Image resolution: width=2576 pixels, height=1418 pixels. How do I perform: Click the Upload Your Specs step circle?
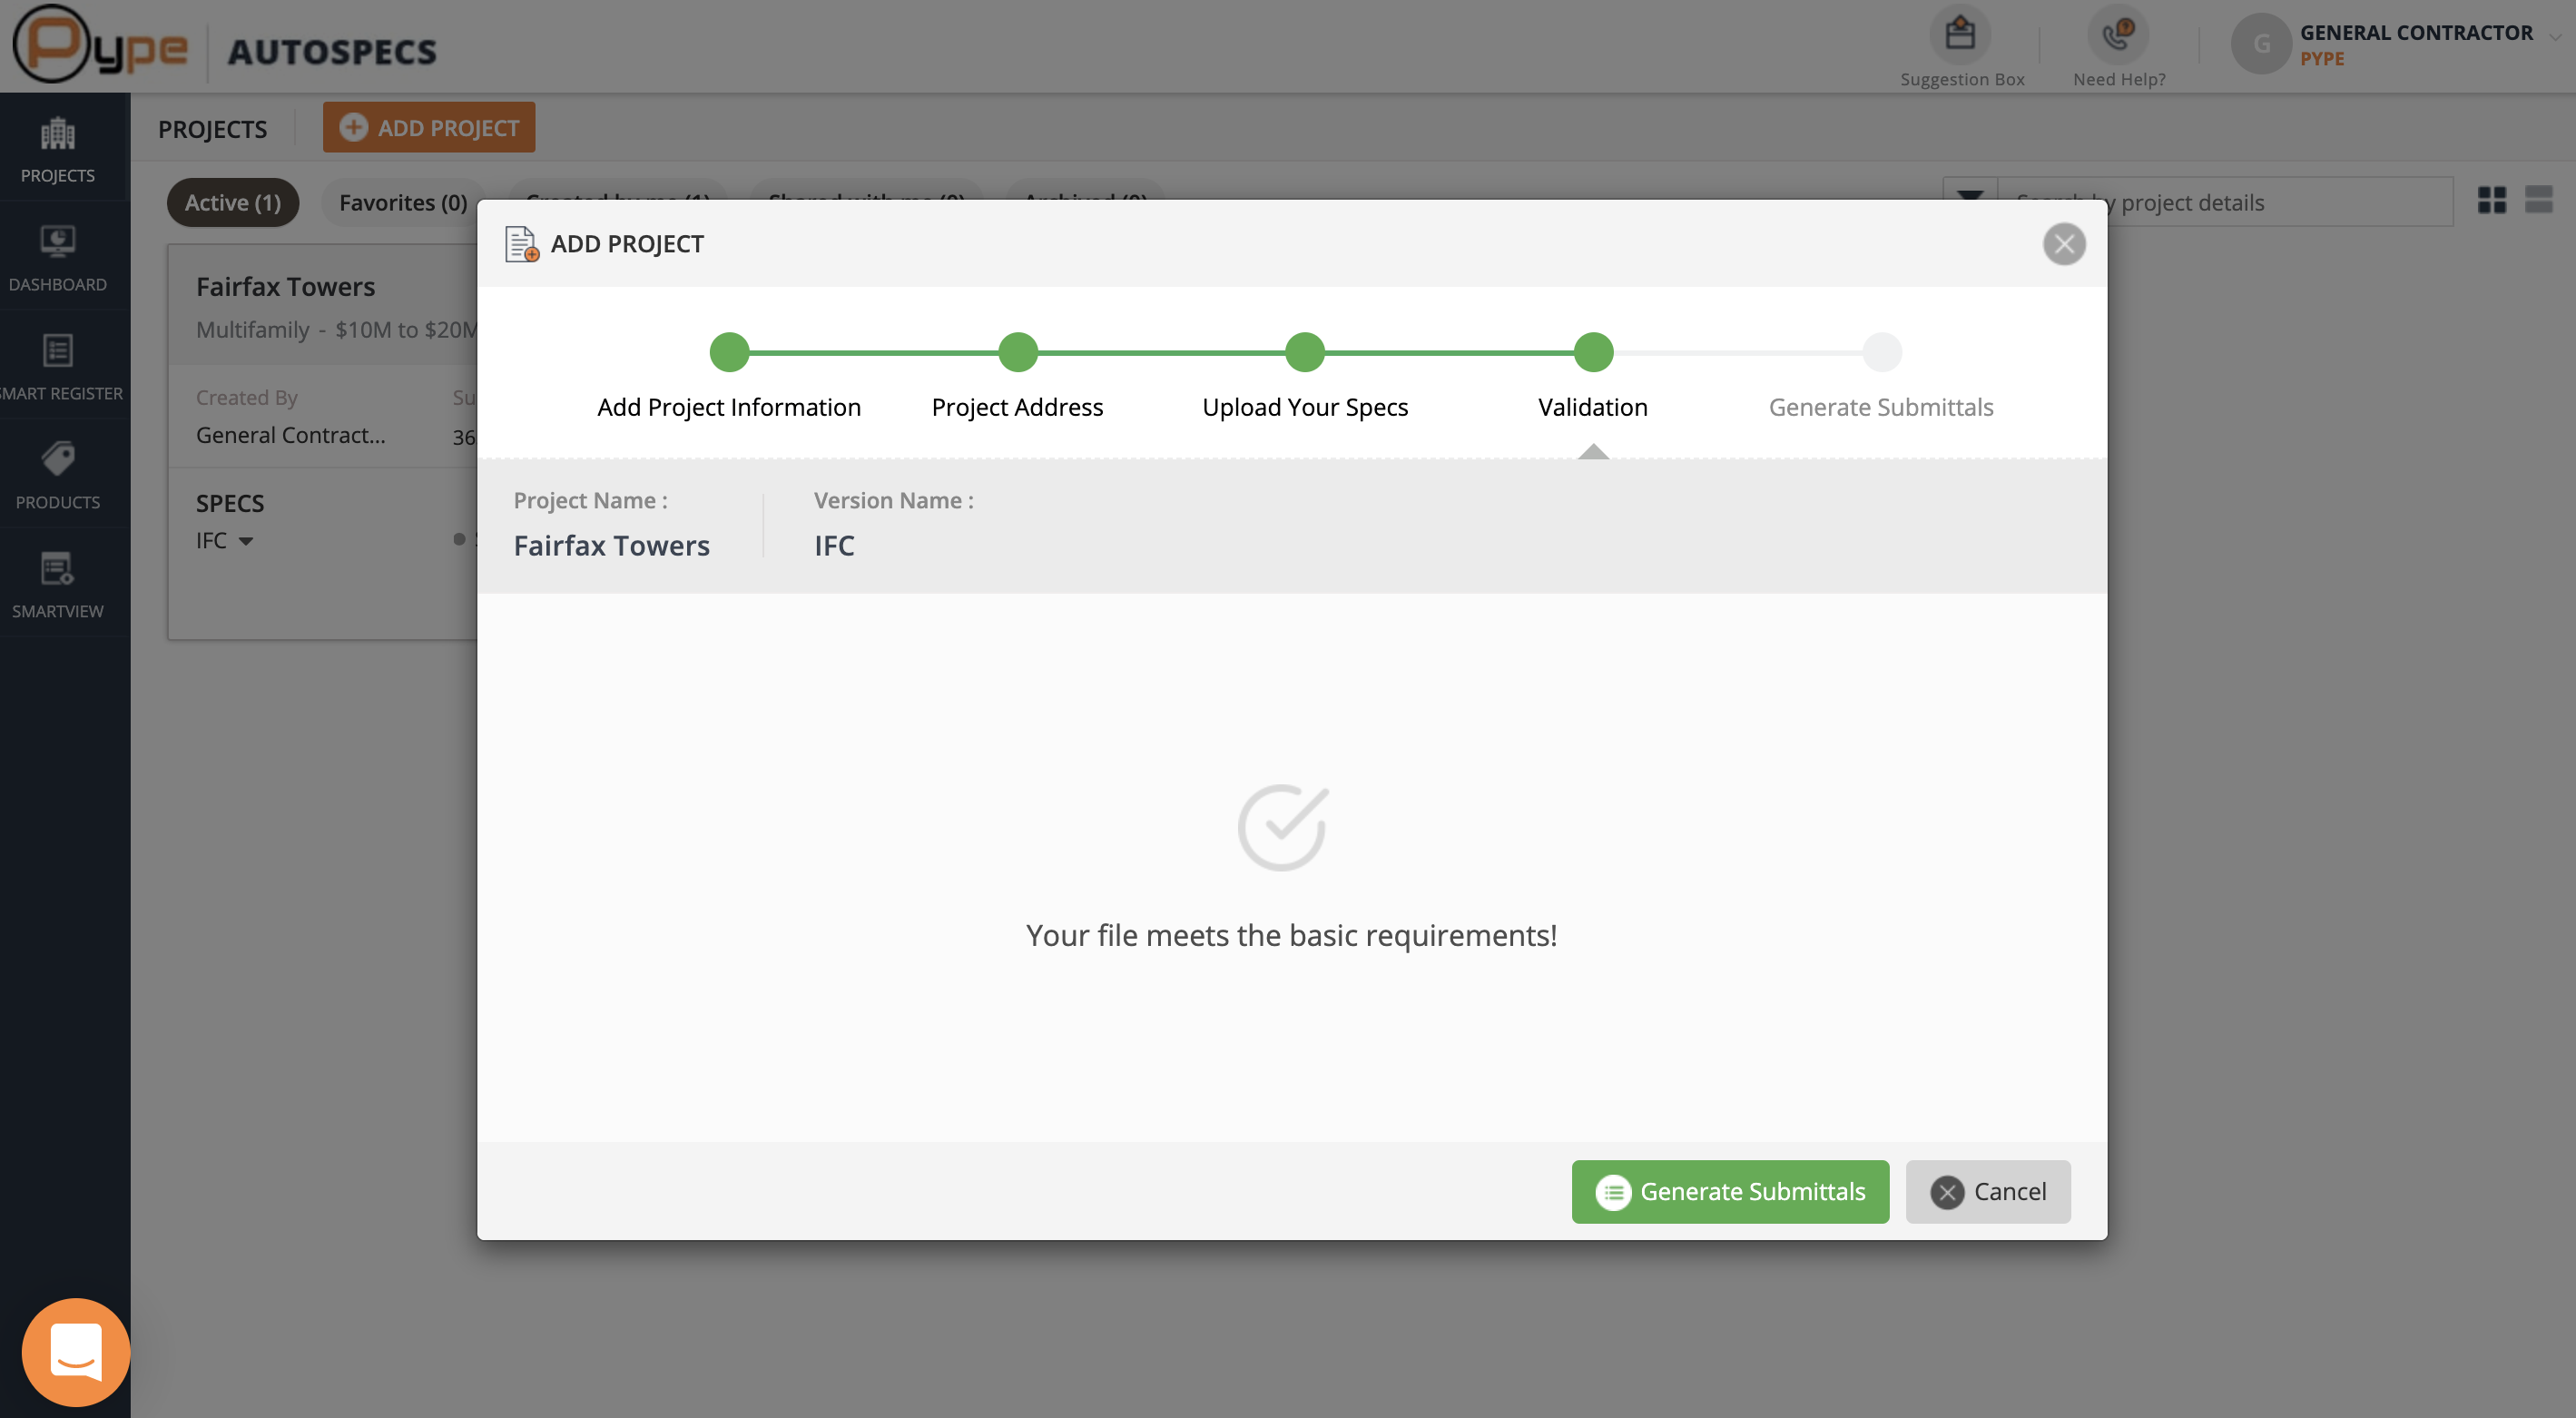[1304, 352]
